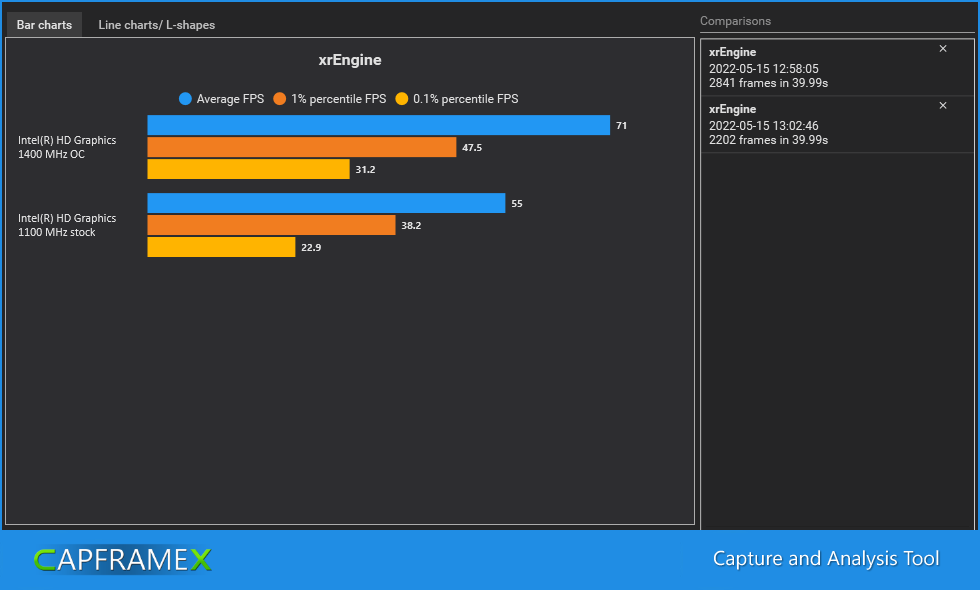Select the xrEngine 2841 frames record
This screenshot has height=590, width=980.
(837, 67)
